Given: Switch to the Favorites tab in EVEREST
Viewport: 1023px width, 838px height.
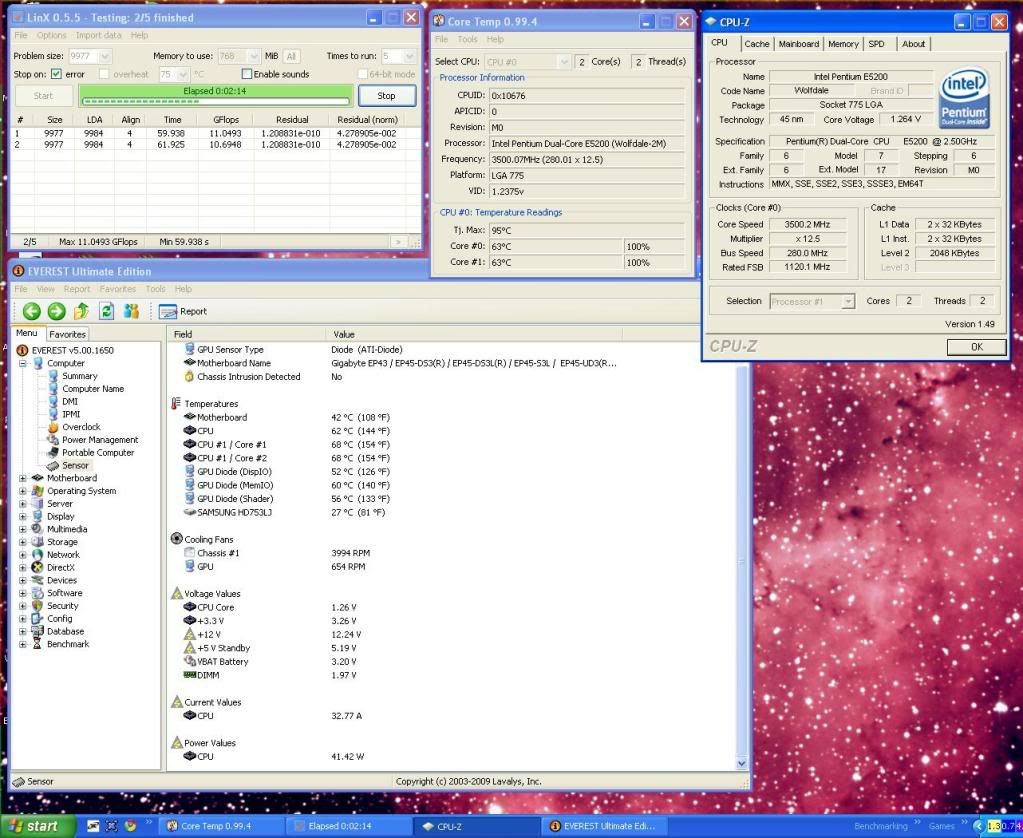Looking at the screenshot, I should (67, 334).
